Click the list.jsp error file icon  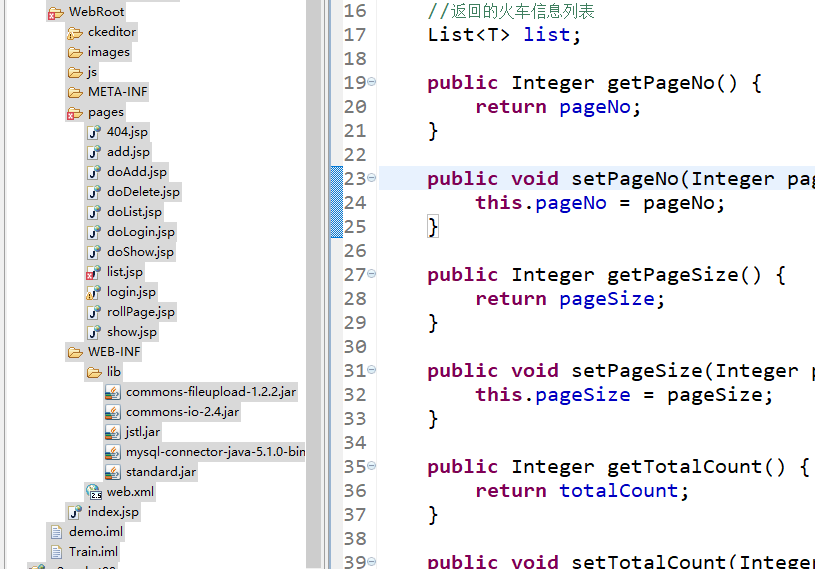[x=94, y=272]
